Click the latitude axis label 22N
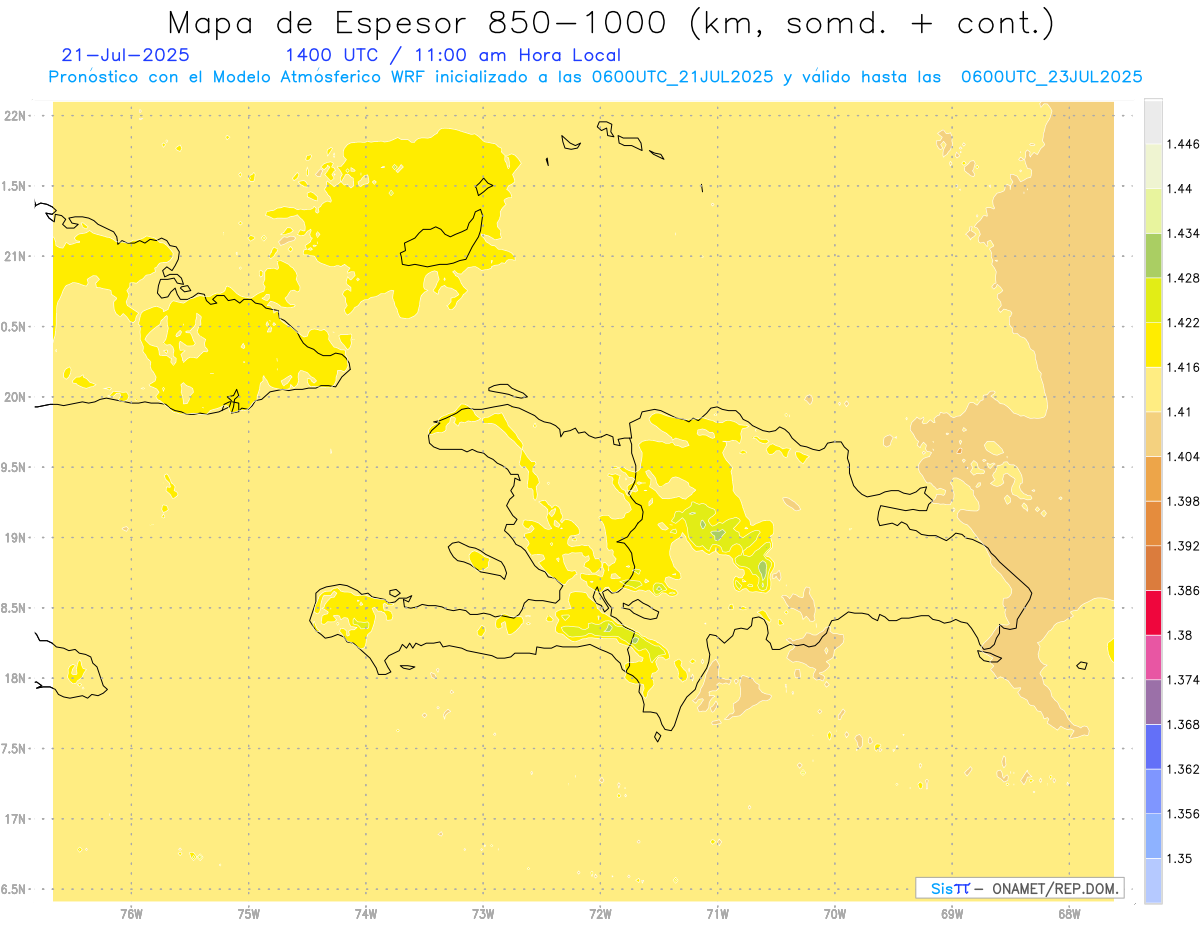This screenshot has height=927, width=1200. point(15,116)
